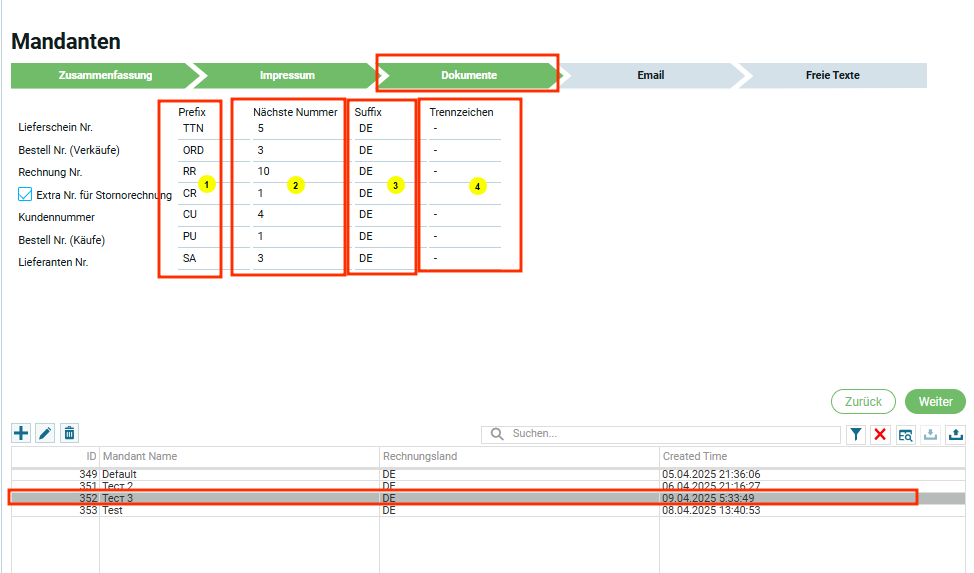The height and width of the screenshot is (573, 974).
Task: Open the Freie Texte step
Action: (x=832, y=75)
